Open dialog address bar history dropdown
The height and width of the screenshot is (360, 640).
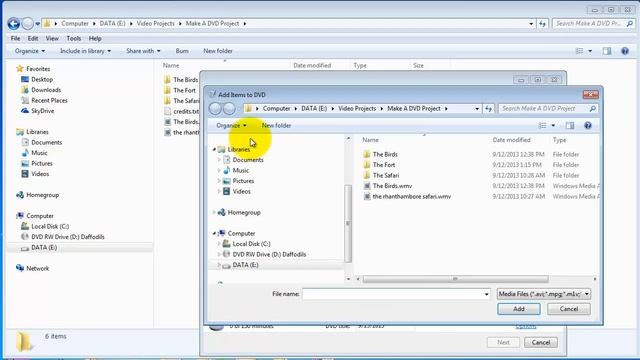tap(477, 109)
